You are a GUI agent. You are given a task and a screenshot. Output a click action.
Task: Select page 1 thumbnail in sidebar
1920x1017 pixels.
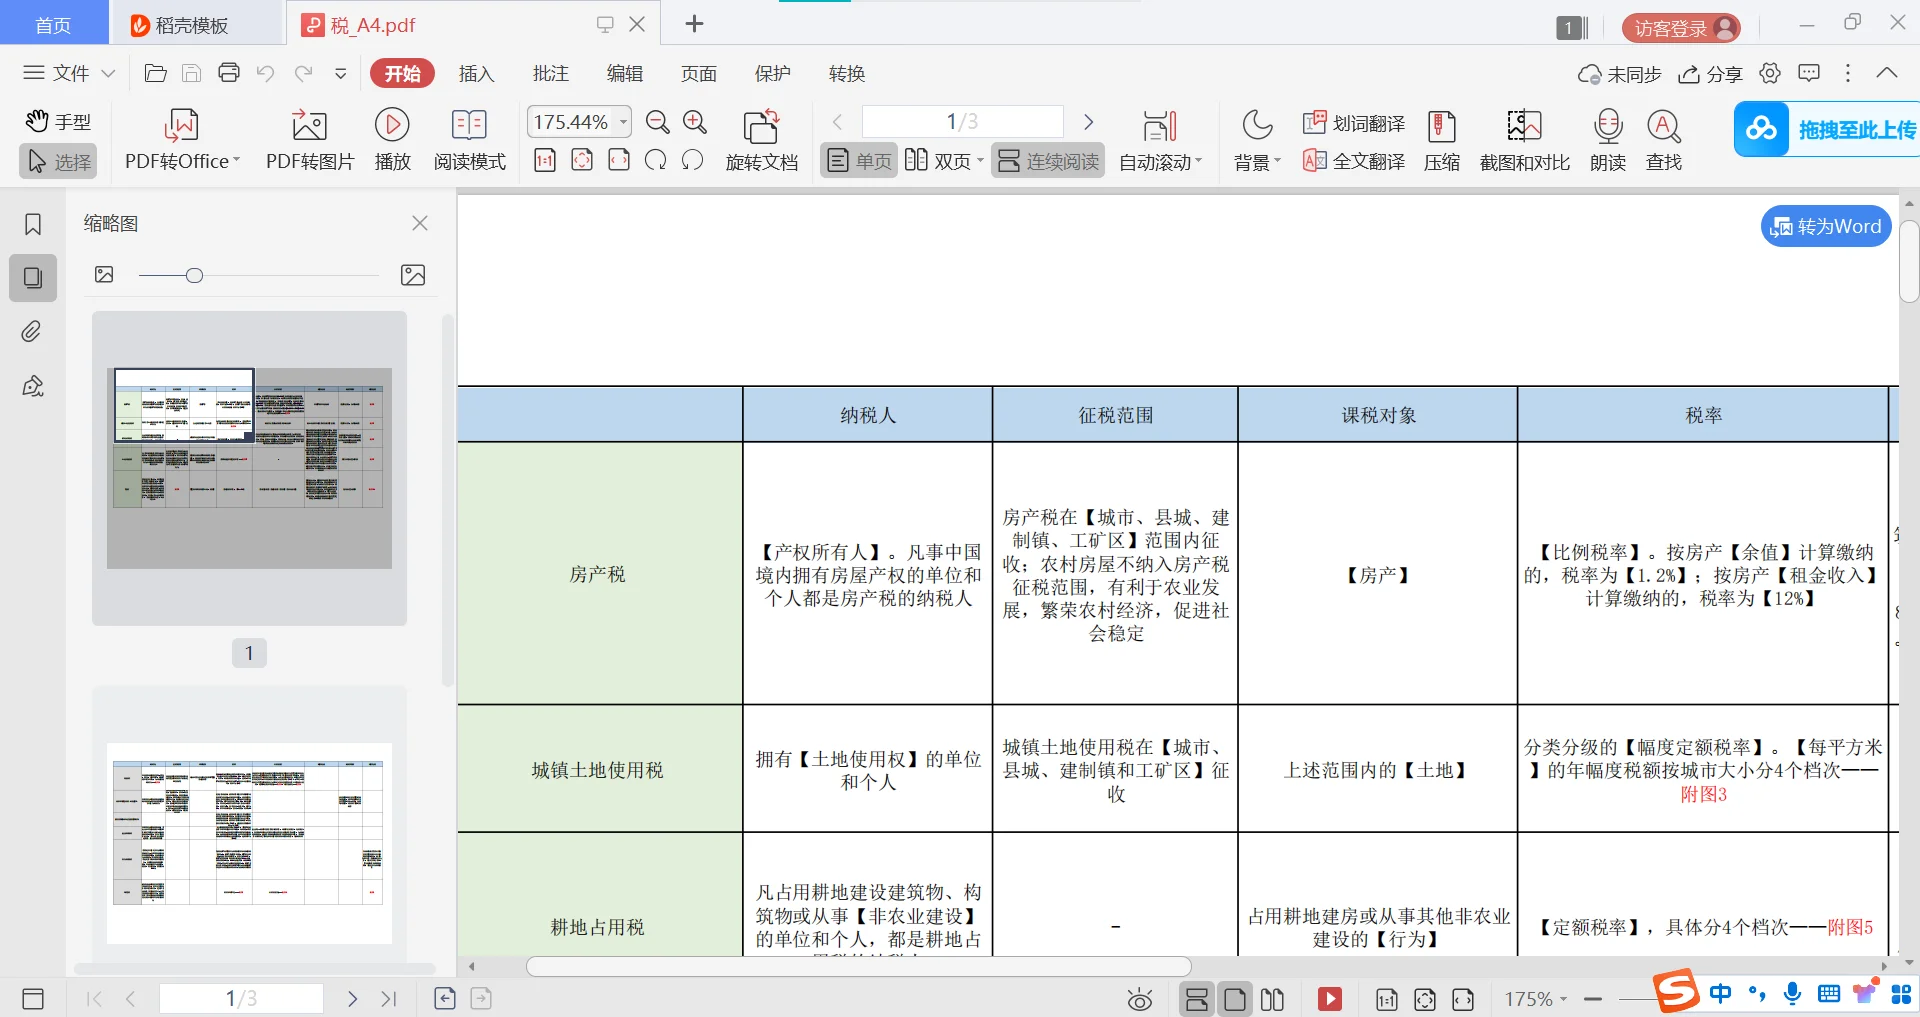[x=249, y=465]
